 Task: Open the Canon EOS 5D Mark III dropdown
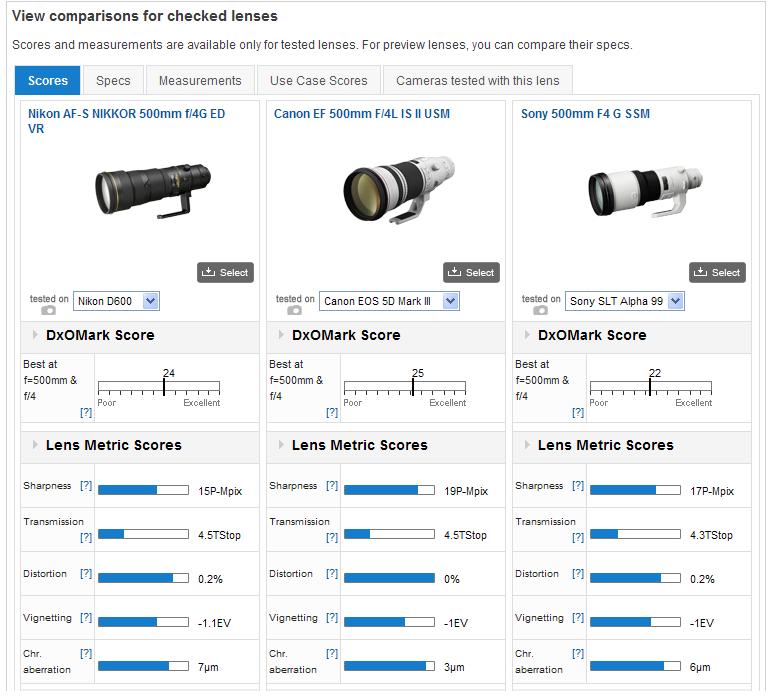(389, 301)
